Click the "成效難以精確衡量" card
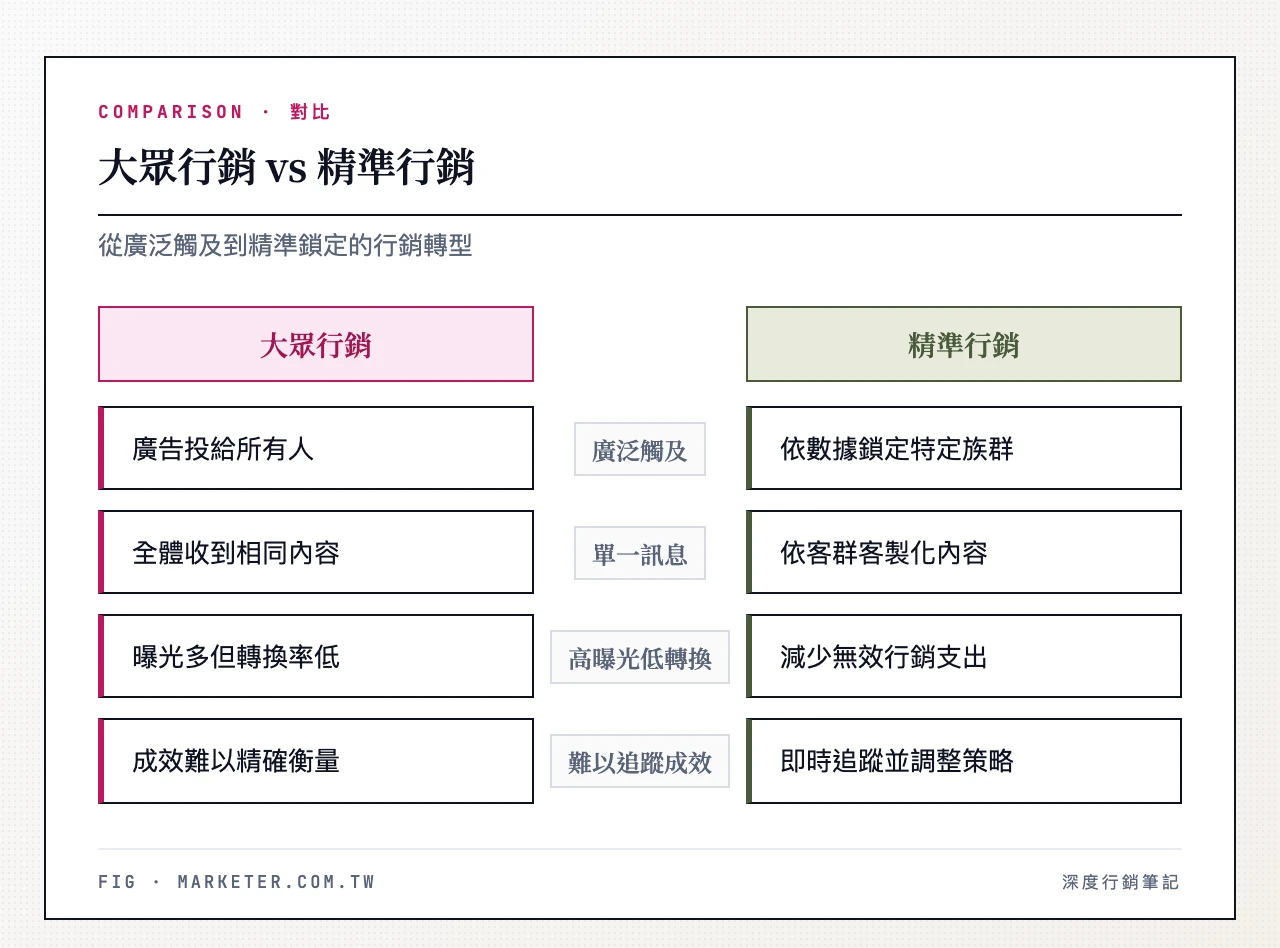The width and height of the screenshot is (1280, 948). point(316,761)
